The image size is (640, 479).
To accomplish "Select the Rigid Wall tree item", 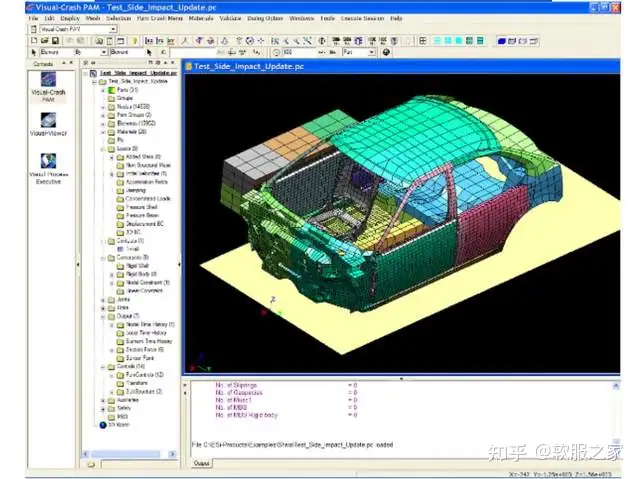I will pyautogui.click(x=137, y=266).
